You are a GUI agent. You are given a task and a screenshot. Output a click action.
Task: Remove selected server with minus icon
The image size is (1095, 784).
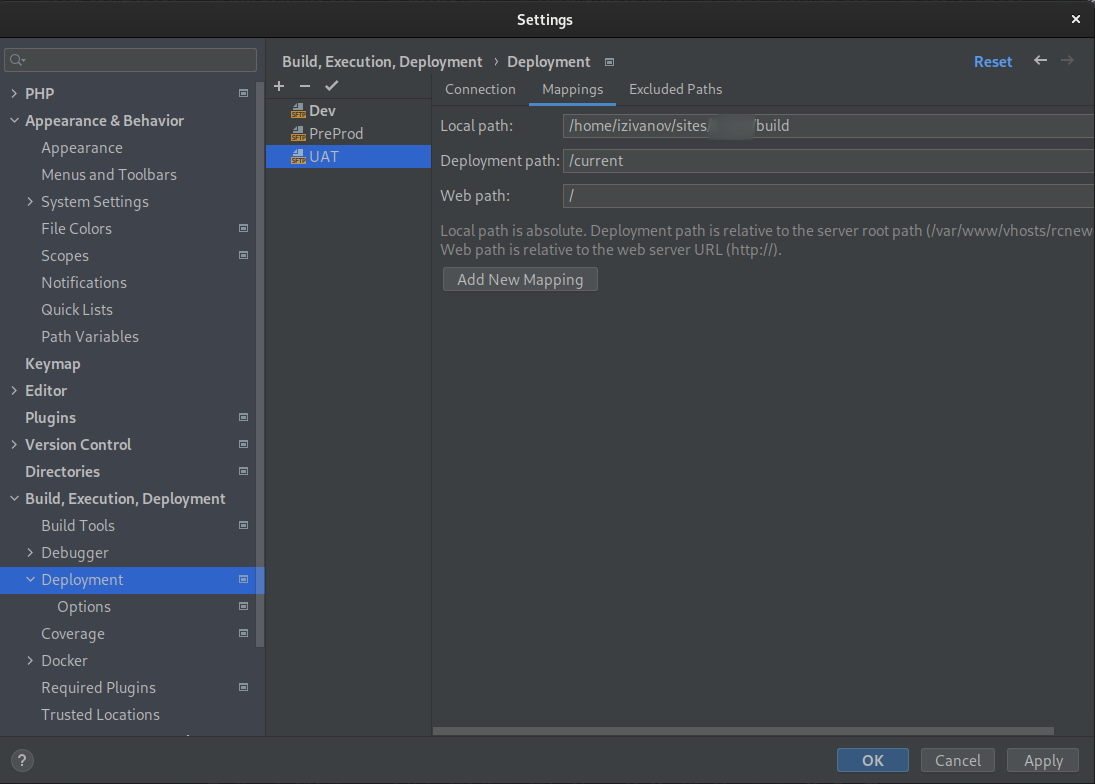coord(304,86)
